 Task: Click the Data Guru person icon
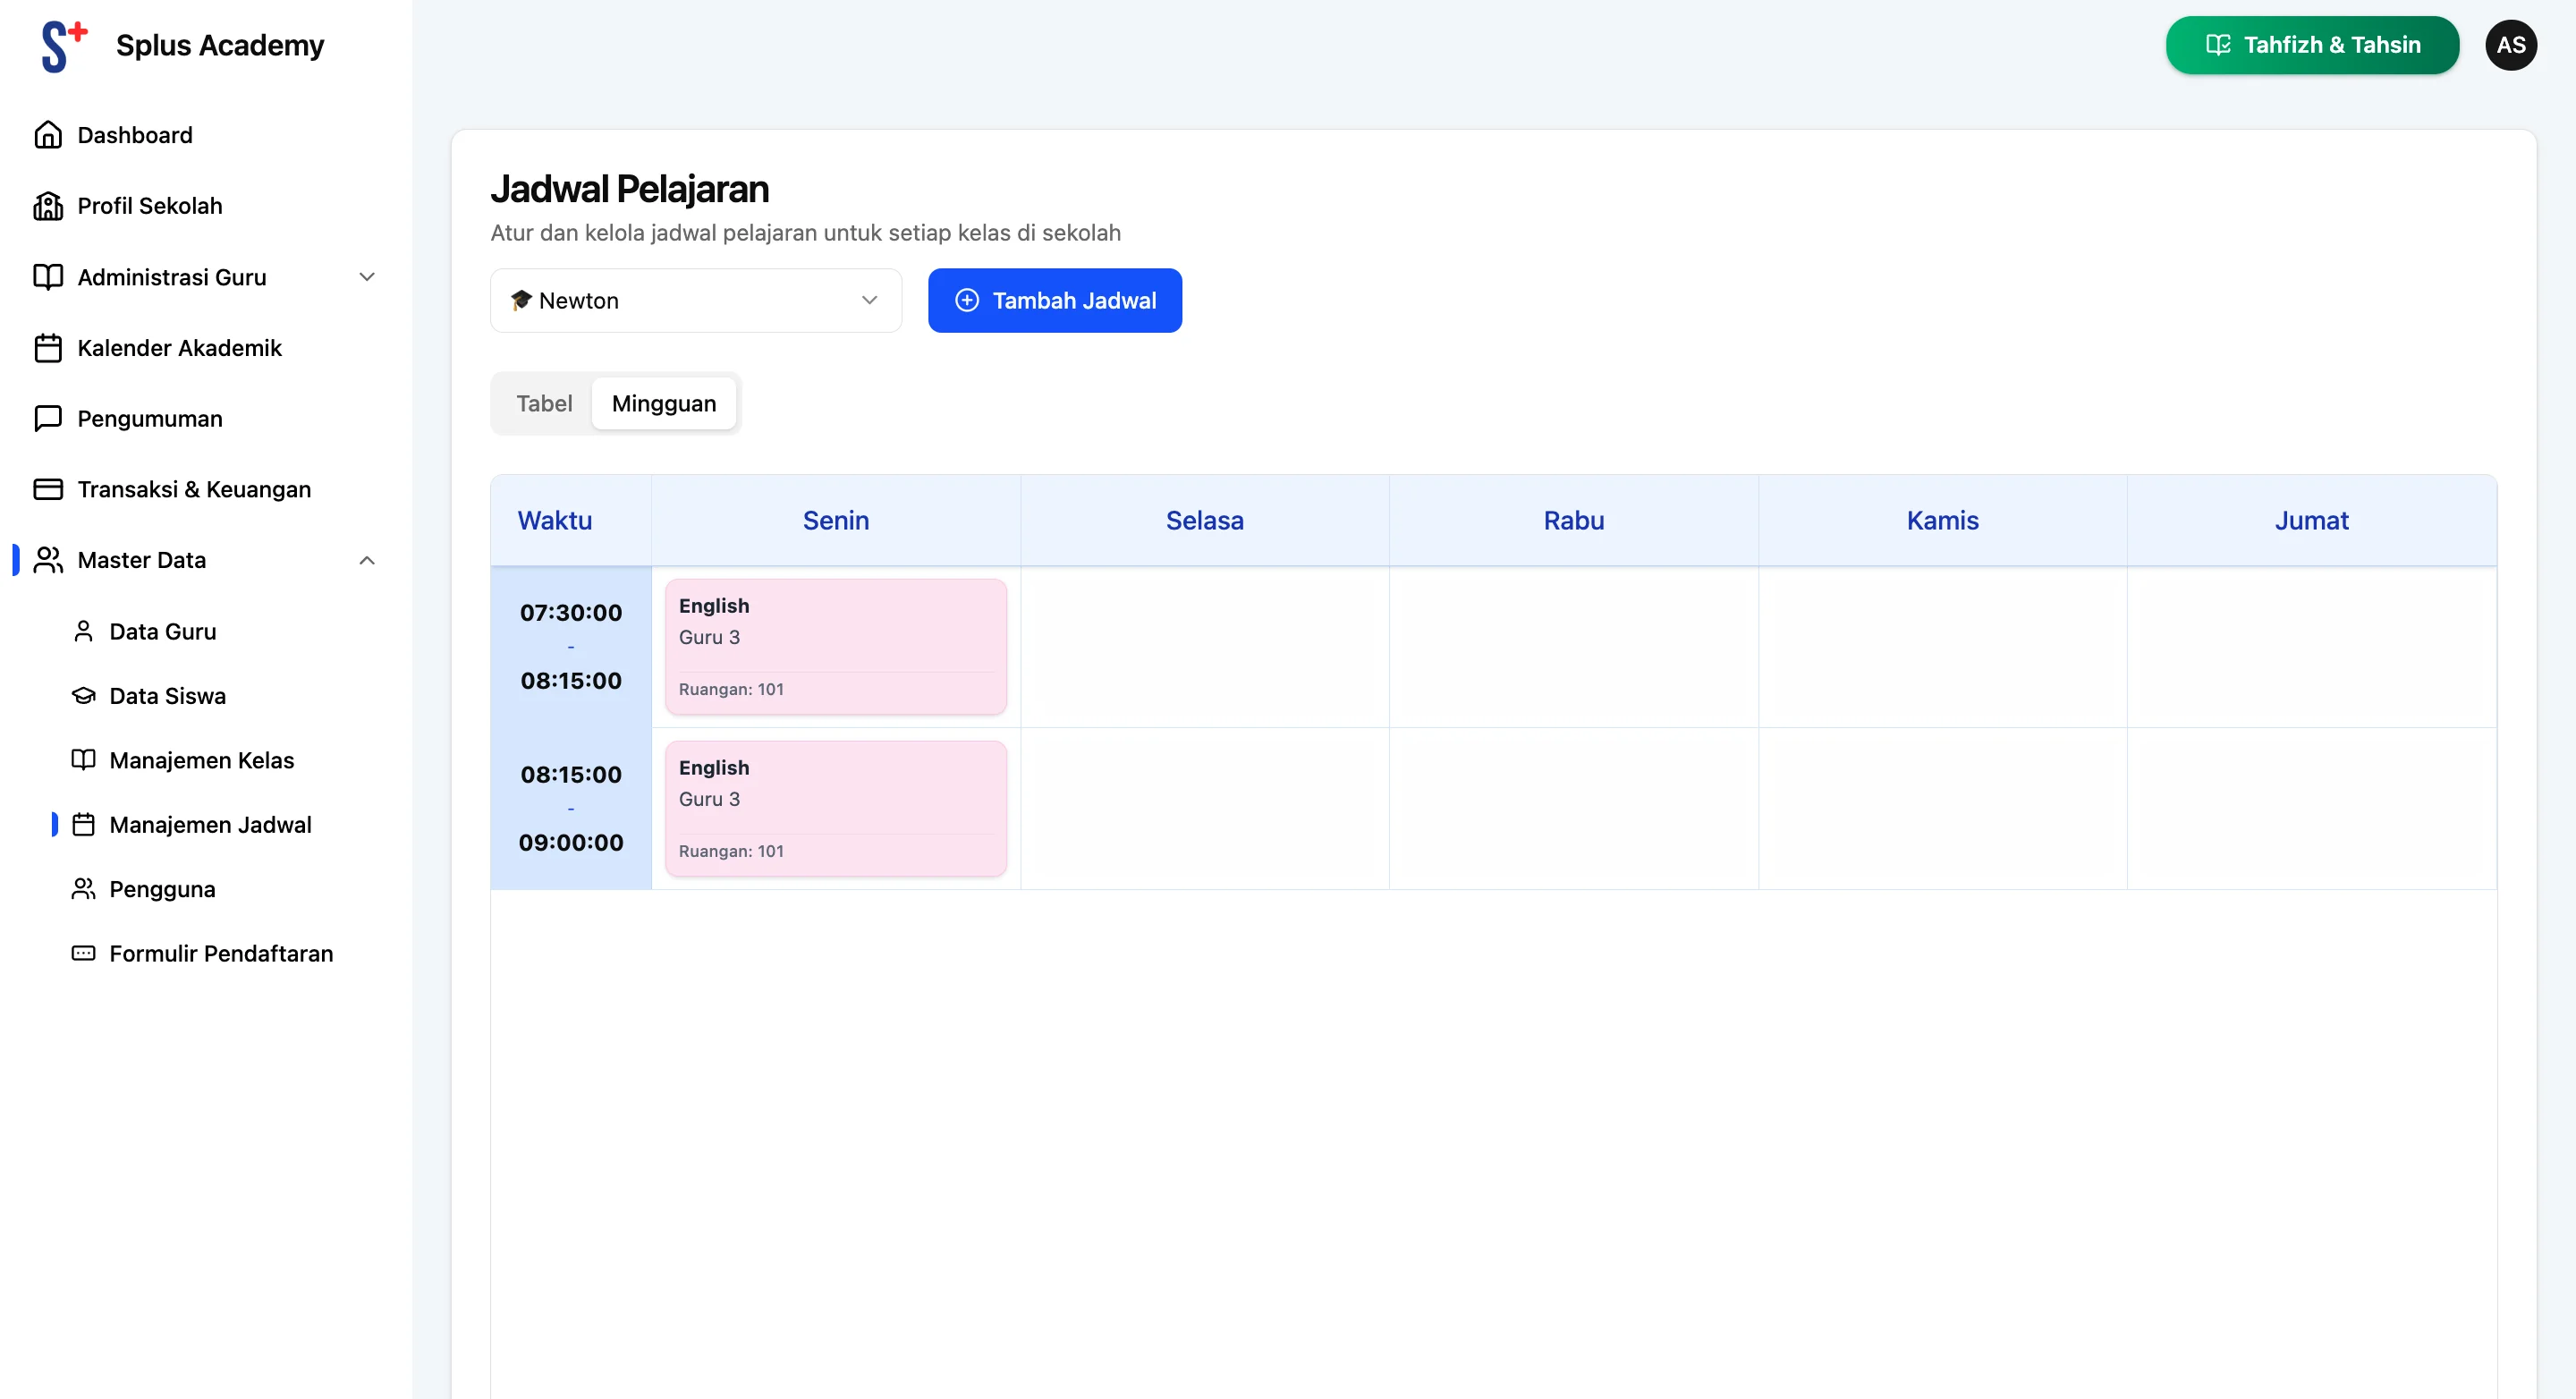tap(83, 631)
